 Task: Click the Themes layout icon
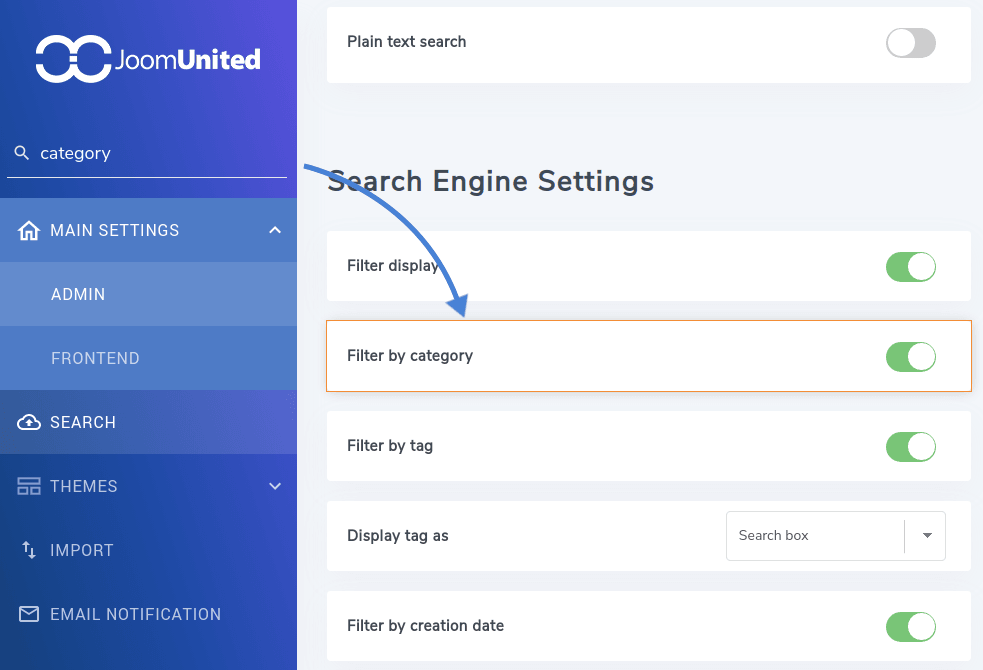[29, 486]
